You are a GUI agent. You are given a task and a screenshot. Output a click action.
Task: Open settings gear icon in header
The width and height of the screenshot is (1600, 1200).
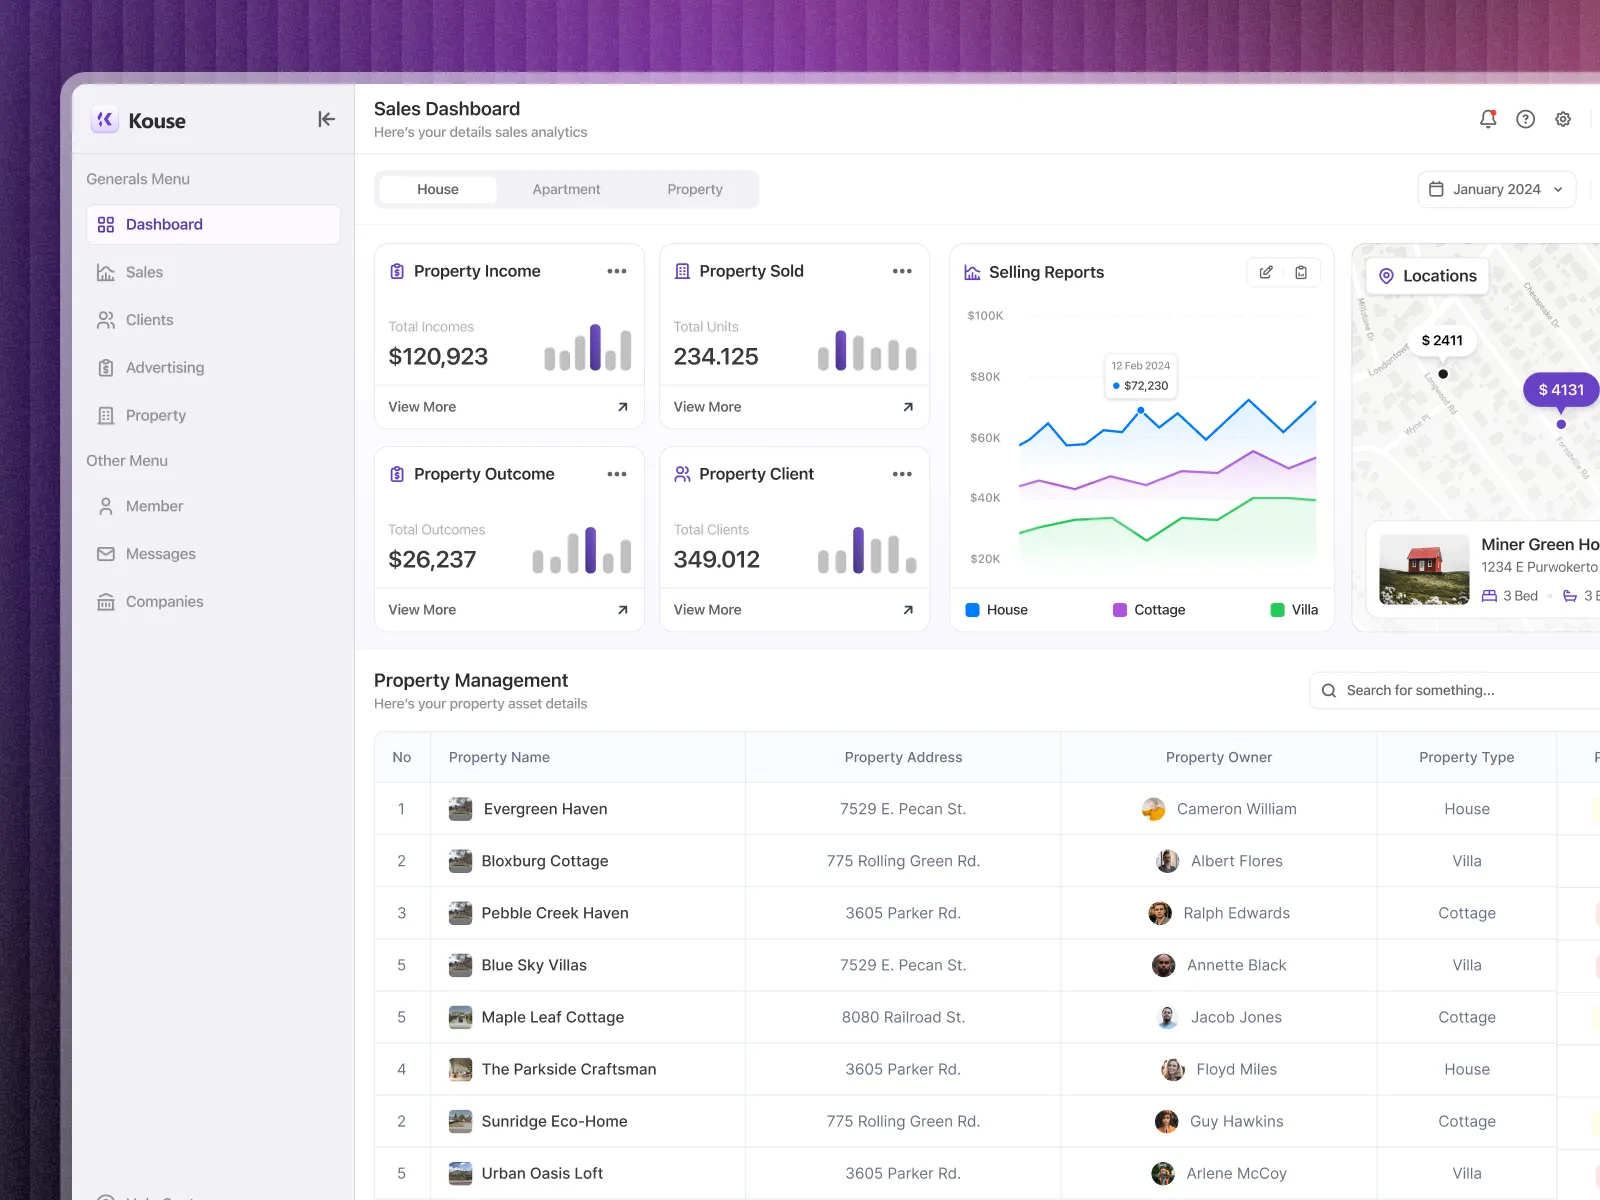click(1563, 119)
